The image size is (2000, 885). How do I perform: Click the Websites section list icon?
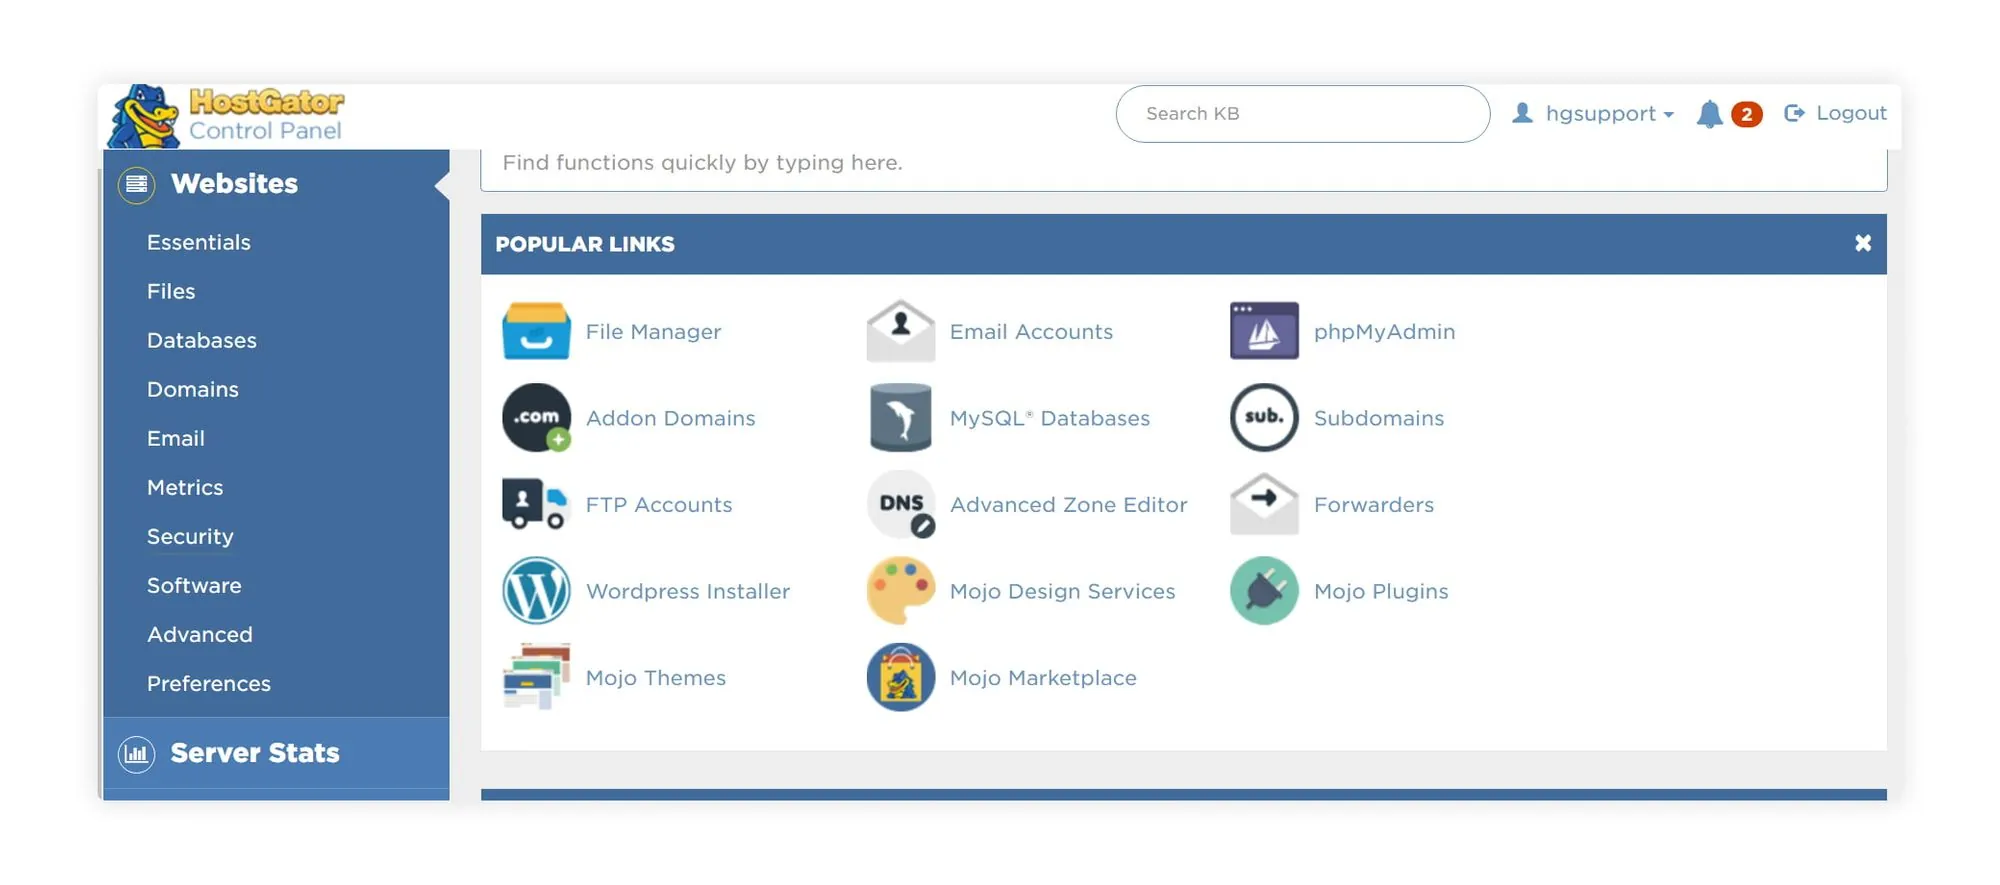click(x=136, y=184)
